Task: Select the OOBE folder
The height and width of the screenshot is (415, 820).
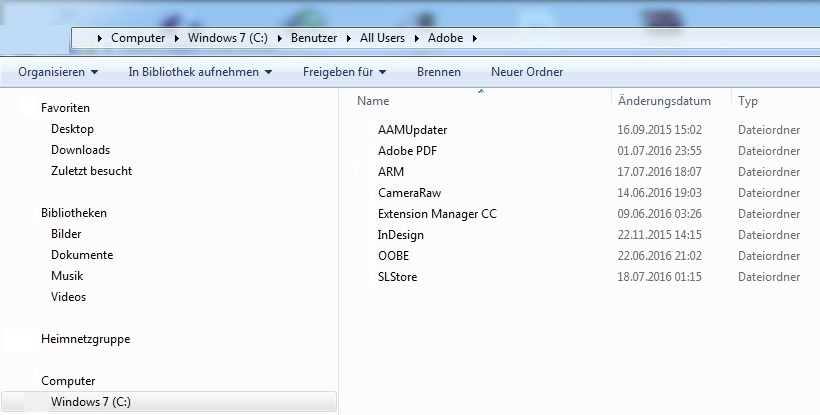Action: [393, 256]
